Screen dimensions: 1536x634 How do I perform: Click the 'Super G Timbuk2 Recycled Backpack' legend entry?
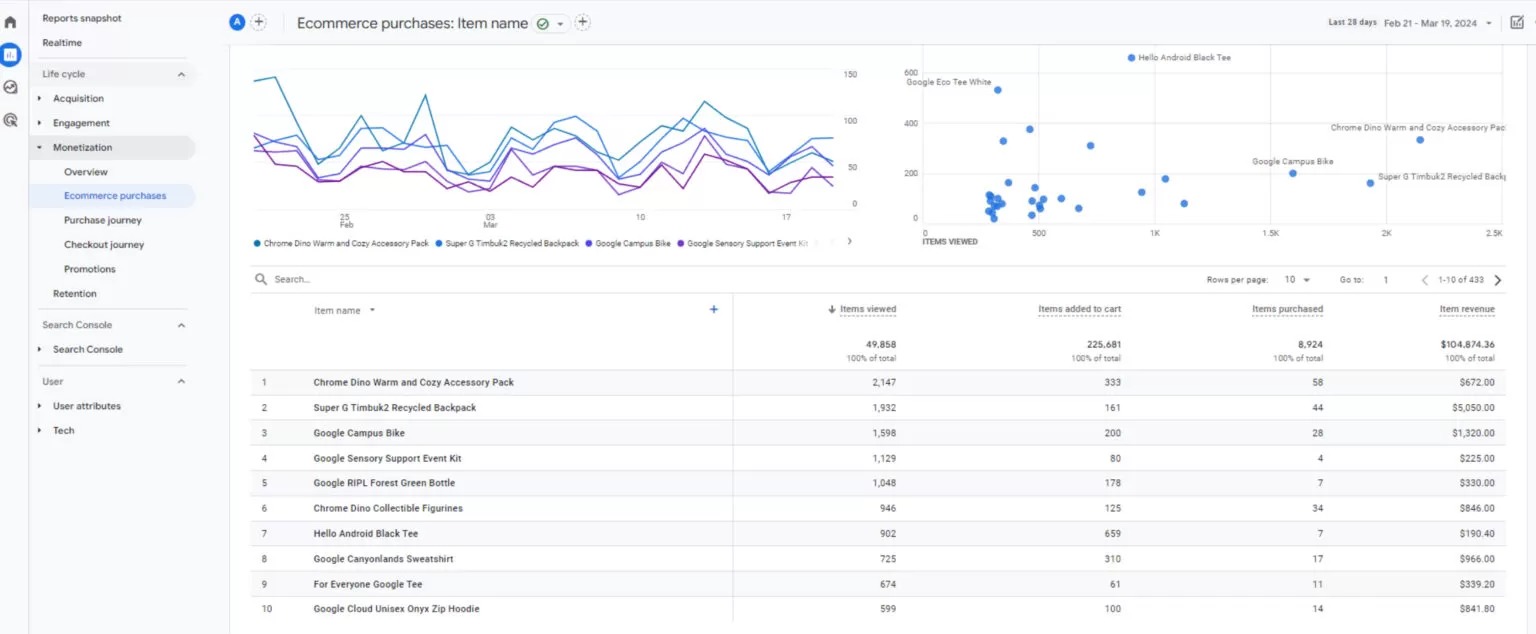[506, 243]
